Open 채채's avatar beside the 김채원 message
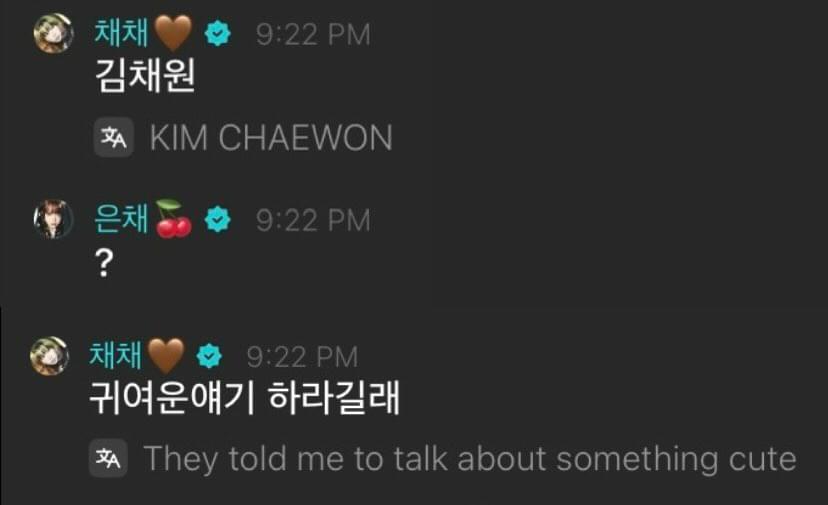The image size is (828, 505). click(53, 33)
